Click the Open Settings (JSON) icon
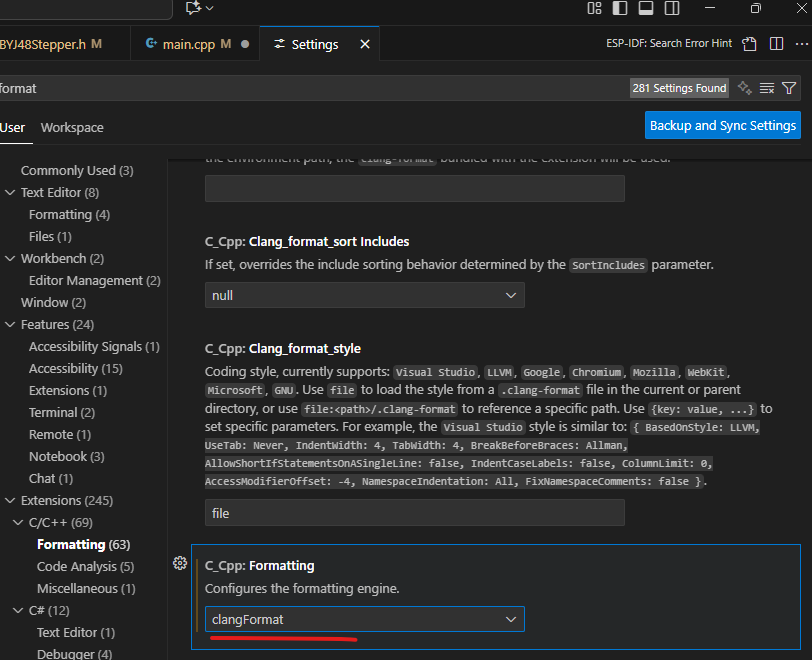812x660 pixels. tap(749, 44)
